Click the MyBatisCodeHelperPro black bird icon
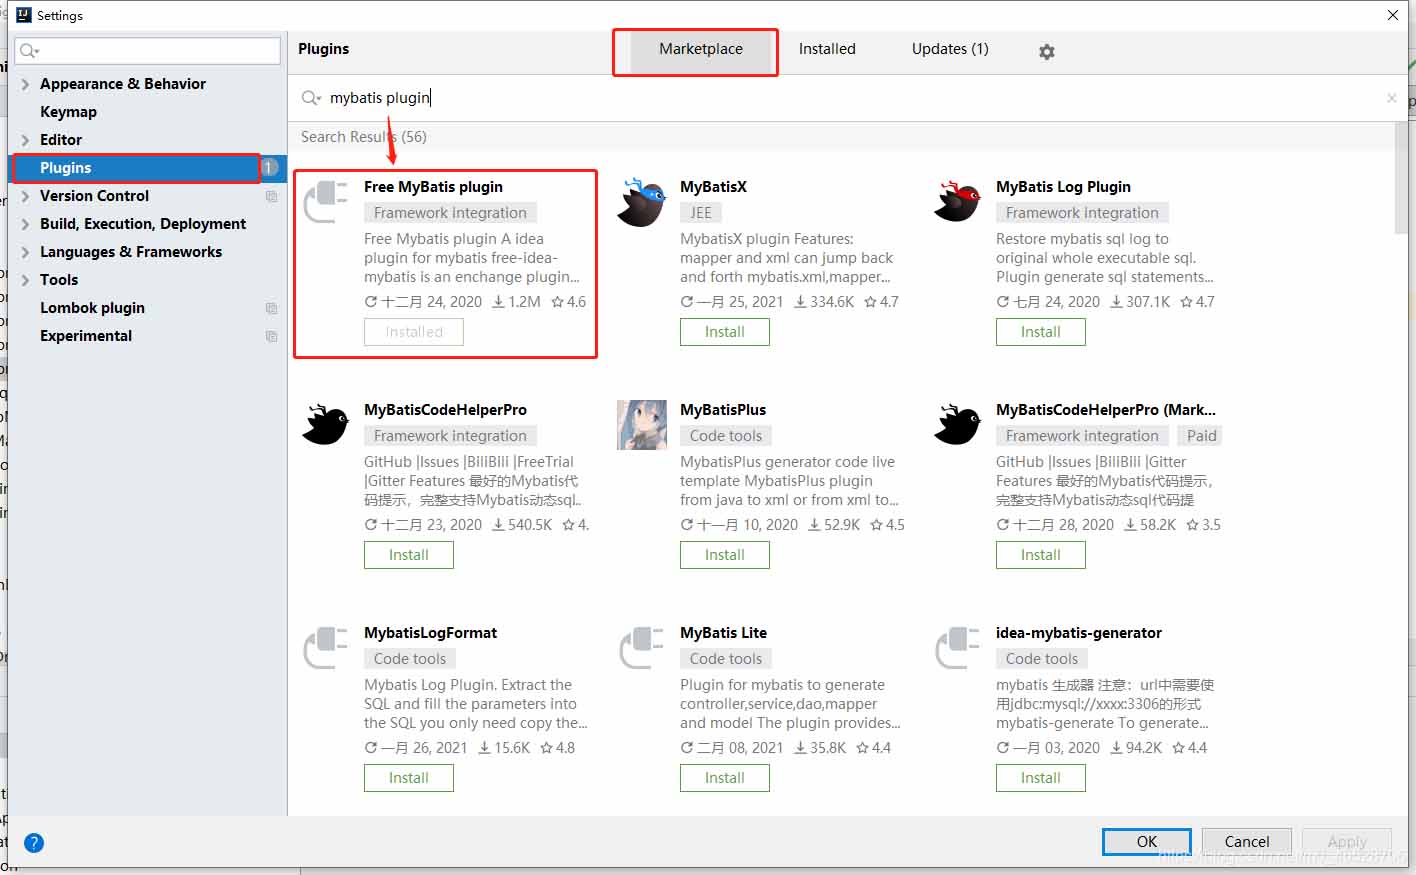The image size is (1416, 875). pyautogui.click(x=326, y=425)
